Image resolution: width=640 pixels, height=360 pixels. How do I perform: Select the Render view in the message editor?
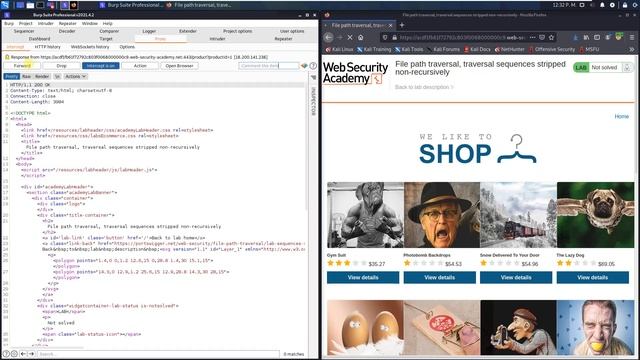[42, 77]
